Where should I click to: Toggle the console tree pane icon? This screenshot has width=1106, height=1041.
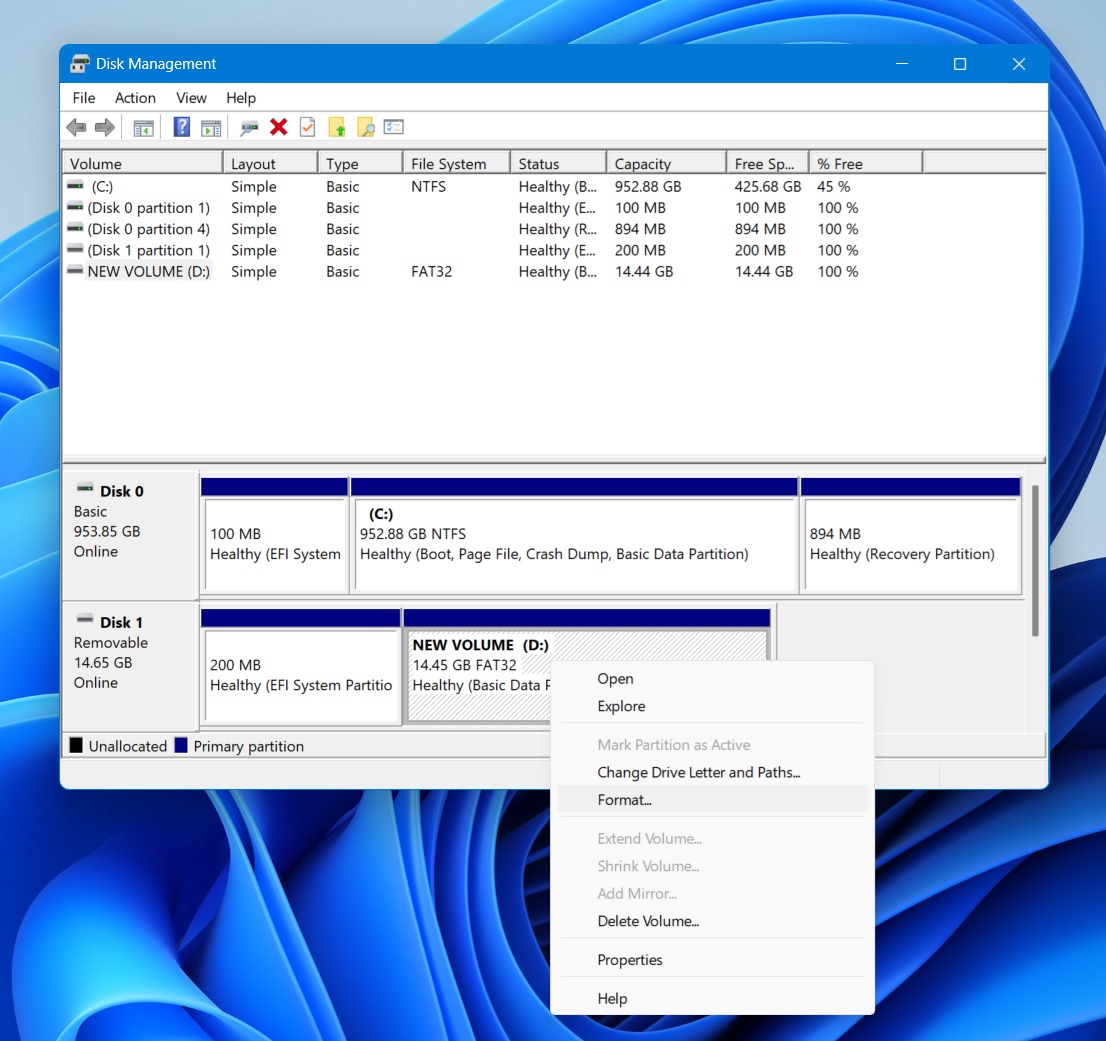pyautogui.click(x=143, y=128)
